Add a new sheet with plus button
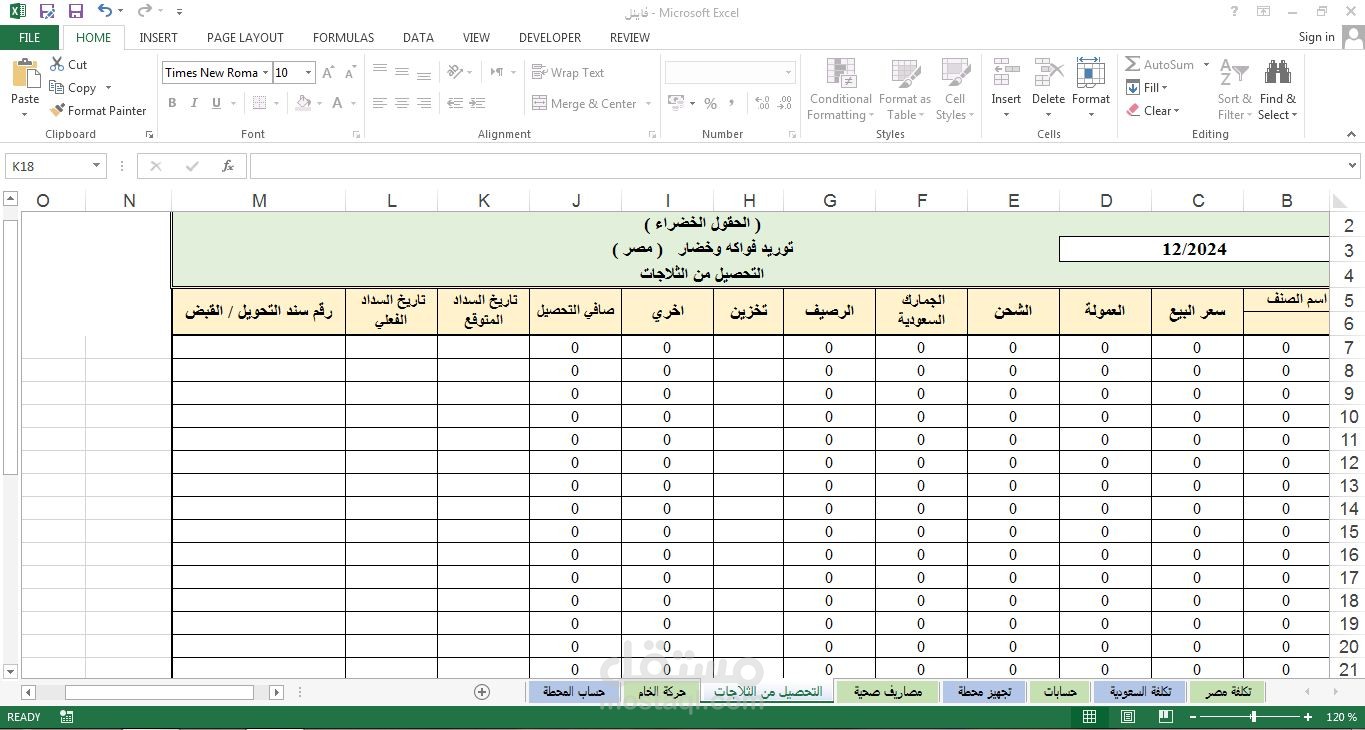Viewport: 1365px width, 730px height. pos(482,692)
